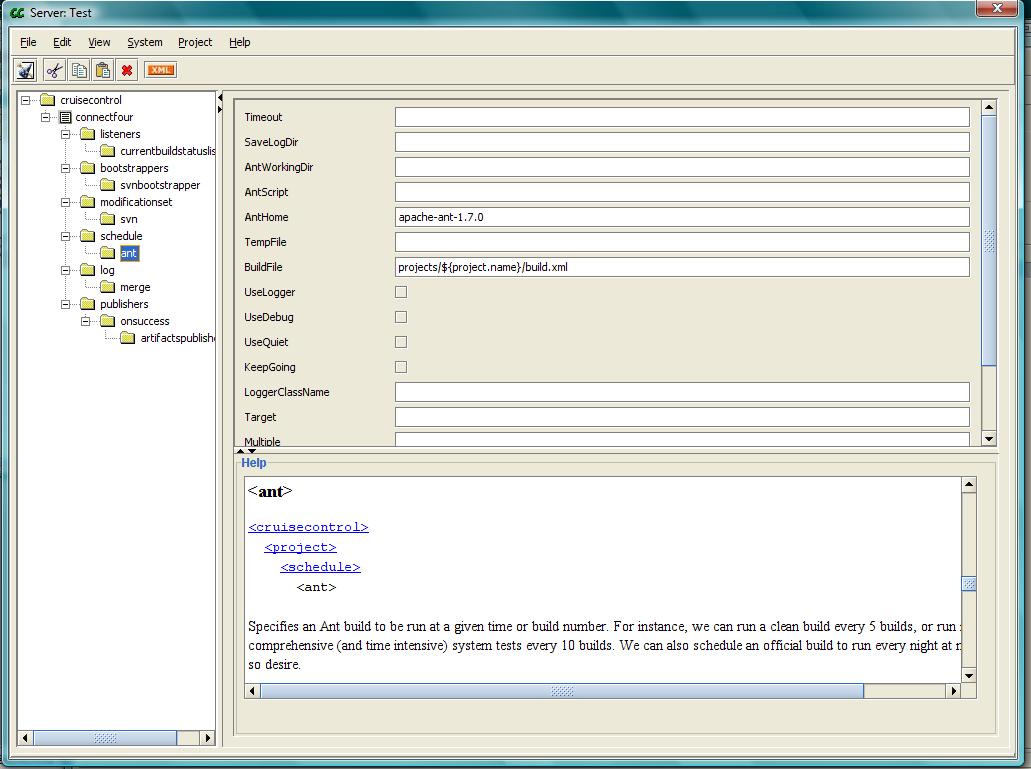1031x769 pixels.
Task: Open the System menu
Action: [144, 42]
